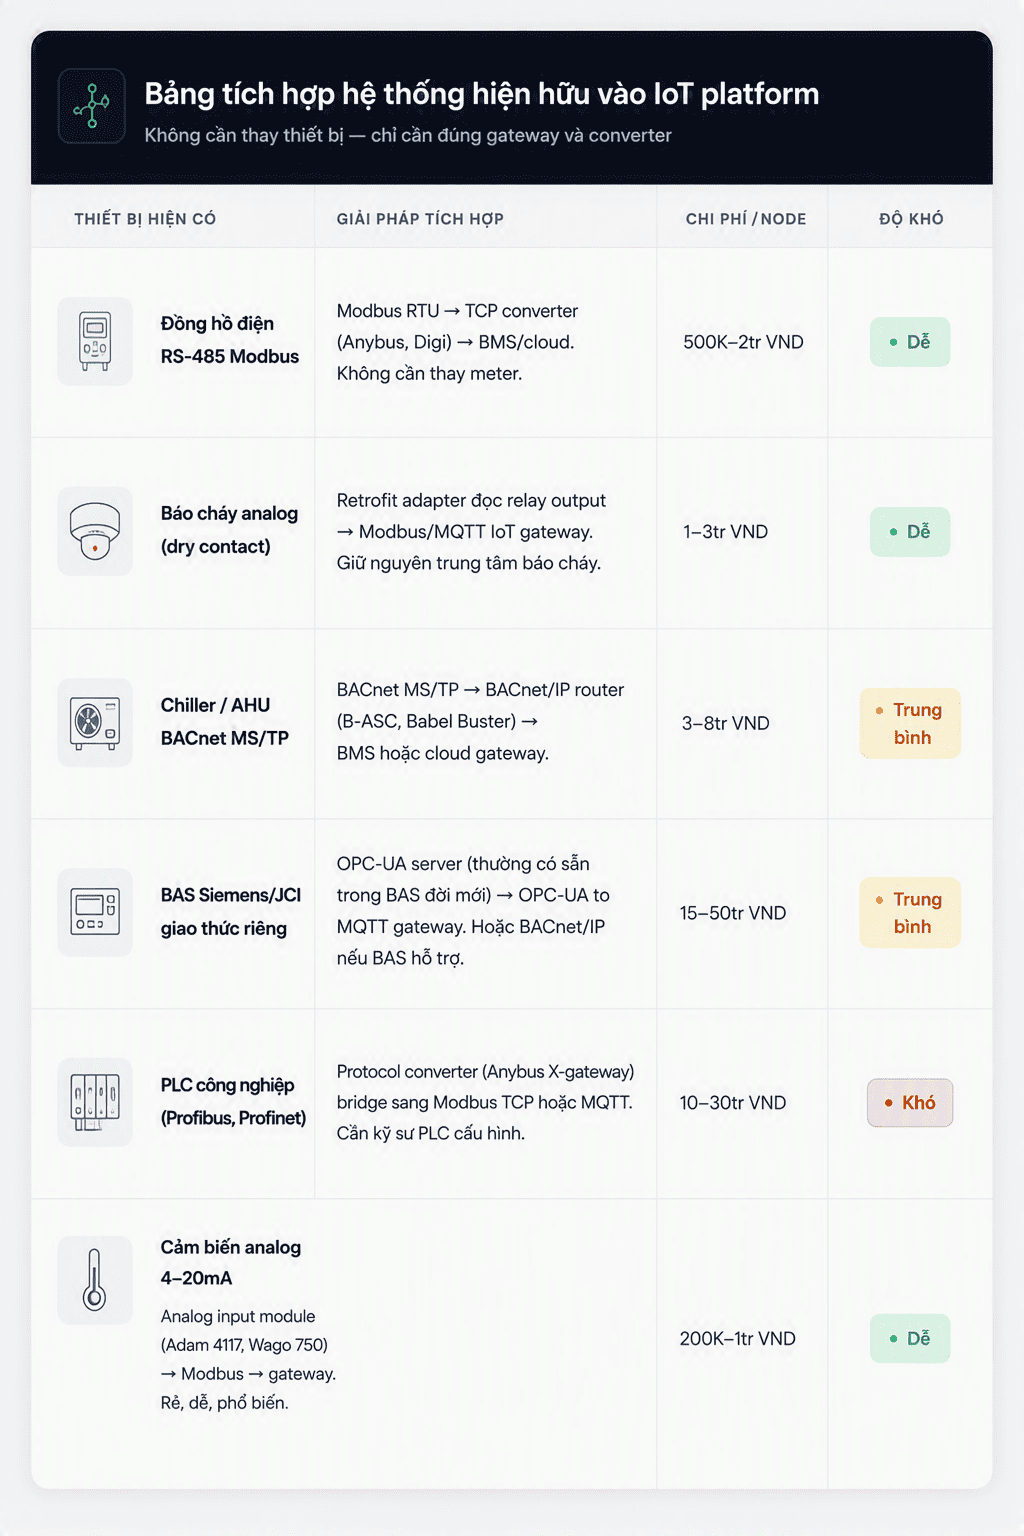Click Trung bình badge for BAS Siemens/JCI
Screen dimensions: 1024x1536
pos(910,913)
